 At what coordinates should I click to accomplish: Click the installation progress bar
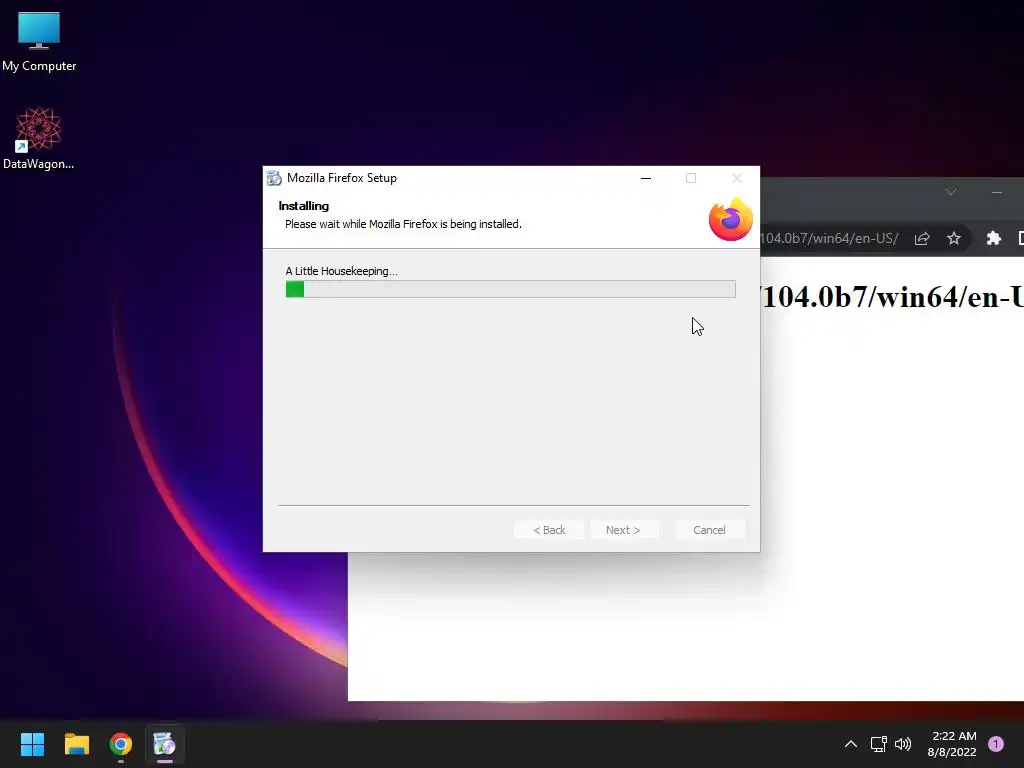pos(511,289)
